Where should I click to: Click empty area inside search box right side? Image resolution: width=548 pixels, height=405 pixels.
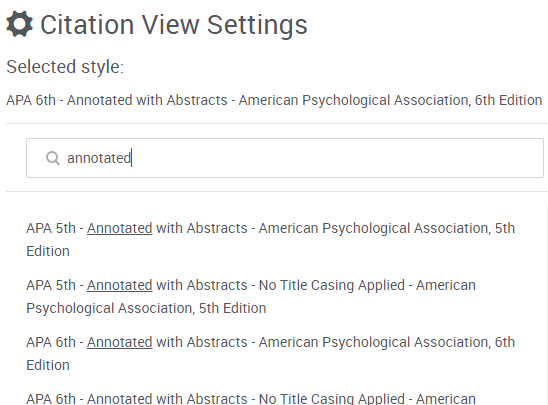[x=349, y=158]
